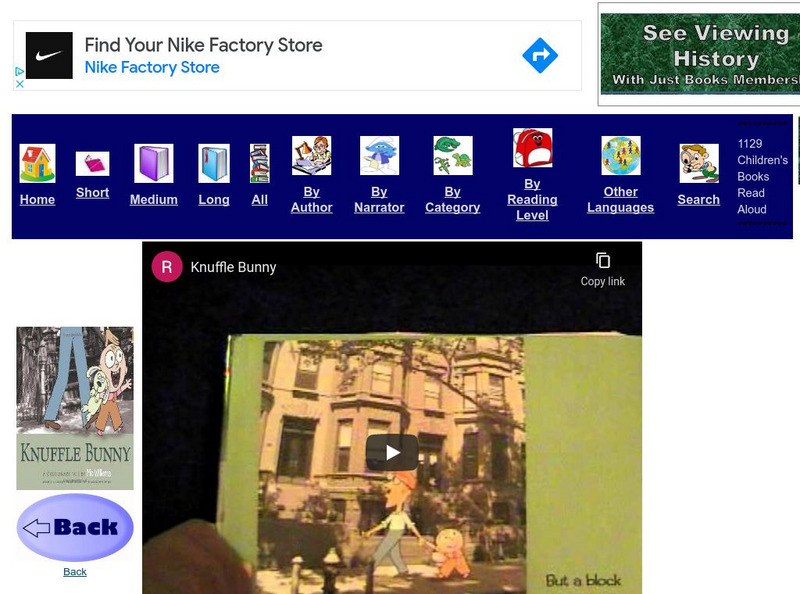Viewport: 800px width, 594px height.
Task: Select the Short book icon
Action: [x=92, y=163]
